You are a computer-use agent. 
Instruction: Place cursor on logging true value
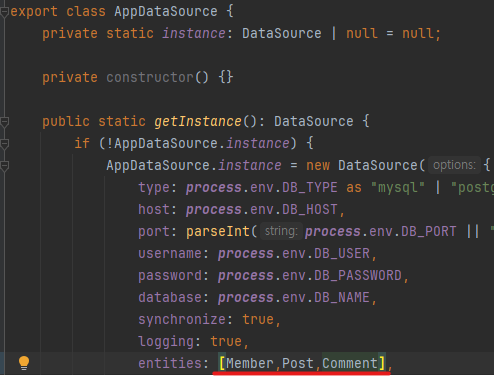point(226,342)
